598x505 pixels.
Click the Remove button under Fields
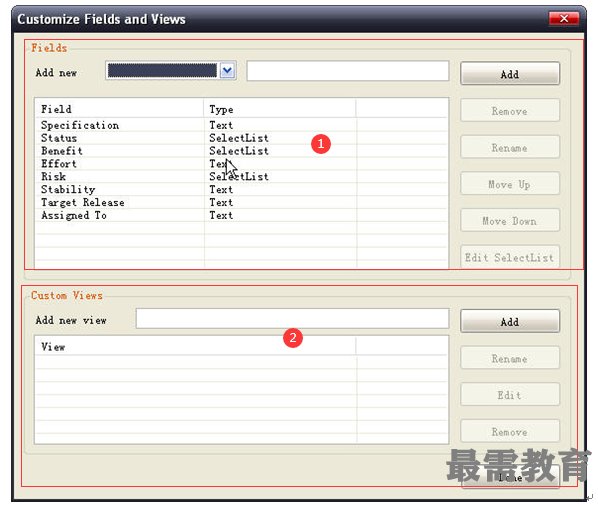point(510,111)
